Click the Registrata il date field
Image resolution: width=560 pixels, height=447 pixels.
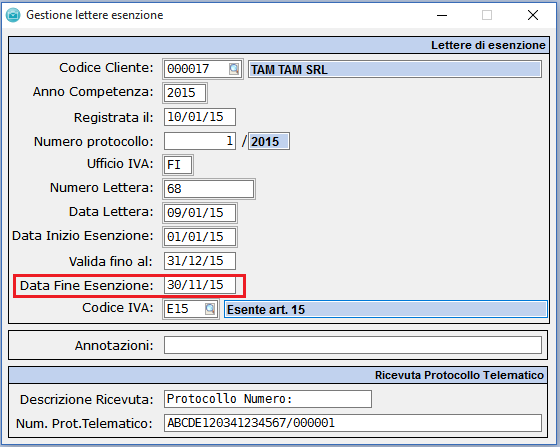(x=200, y=117)
